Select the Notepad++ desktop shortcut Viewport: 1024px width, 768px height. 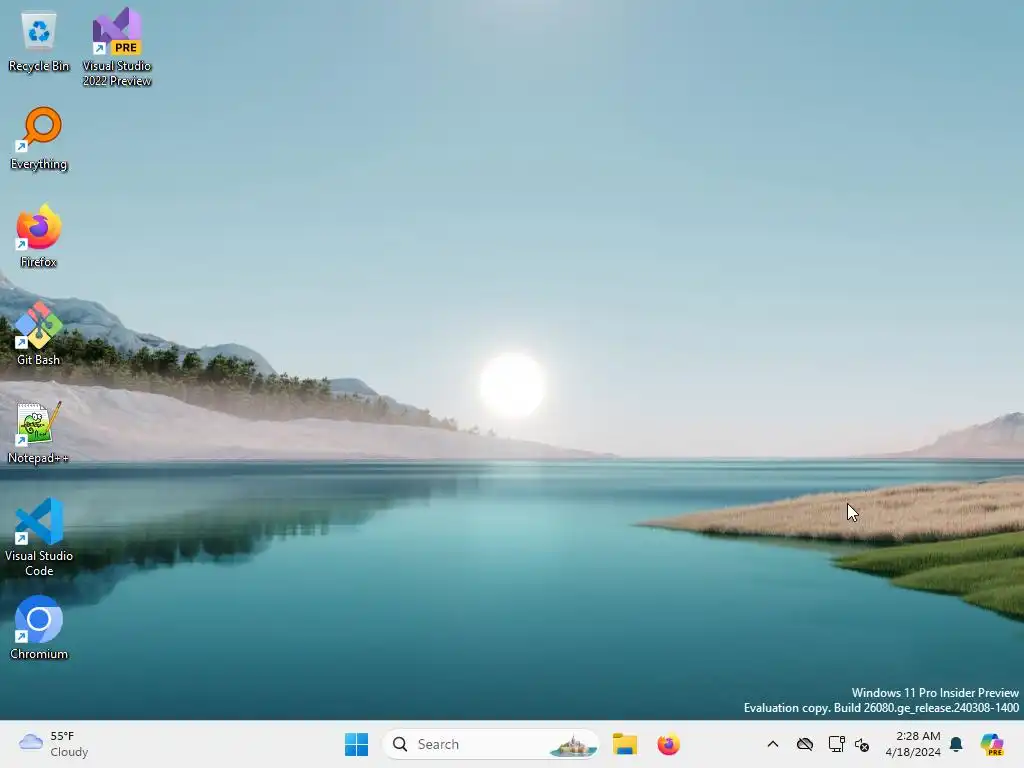coord(39,432)
